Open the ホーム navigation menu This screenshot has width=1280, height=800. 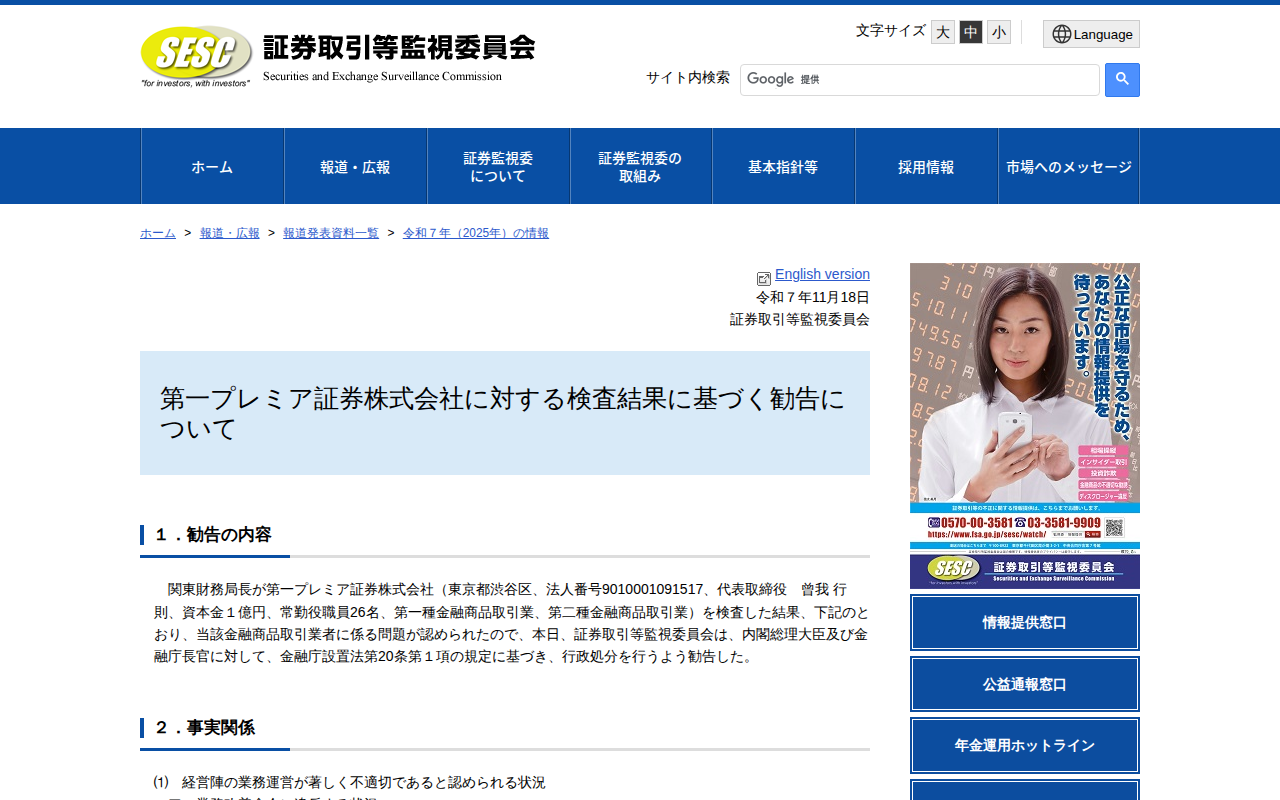[212, 167]
